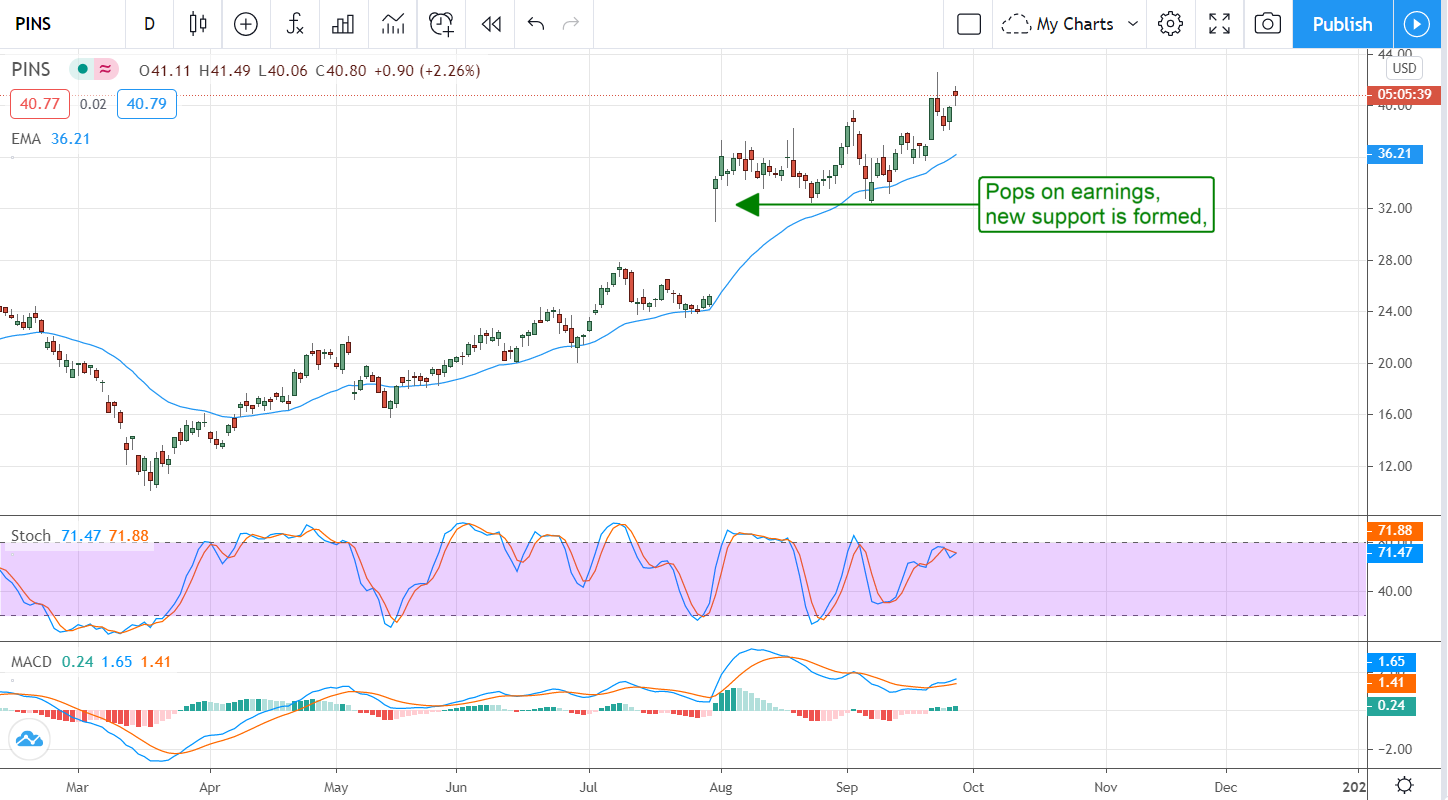This screenshot has width=1448, height=800.
Task: Toggle the select layout square icon
Action: coord(968,24)
